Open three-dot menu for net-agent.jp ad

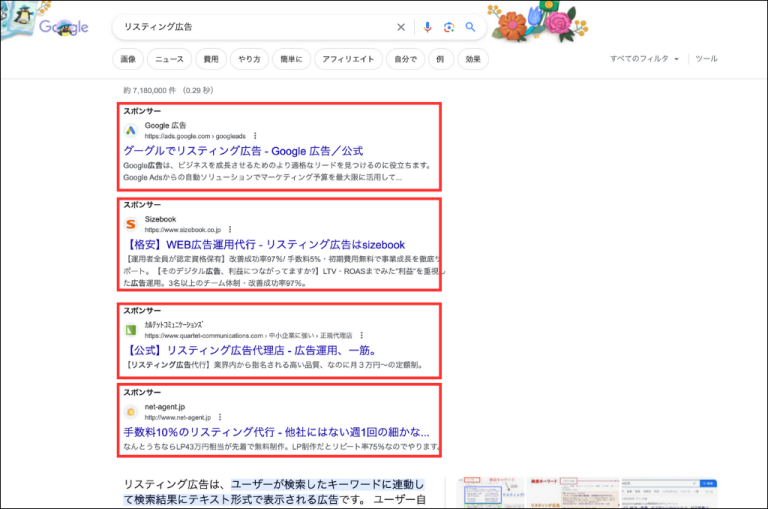[220, 417]
